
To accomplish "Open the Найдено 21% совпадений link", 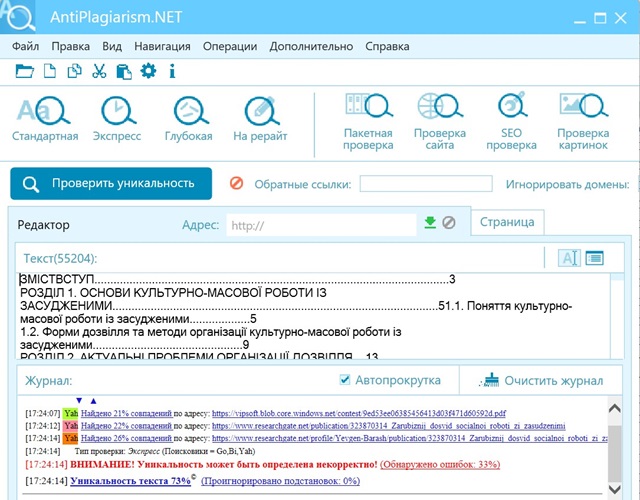I will 127,413.
